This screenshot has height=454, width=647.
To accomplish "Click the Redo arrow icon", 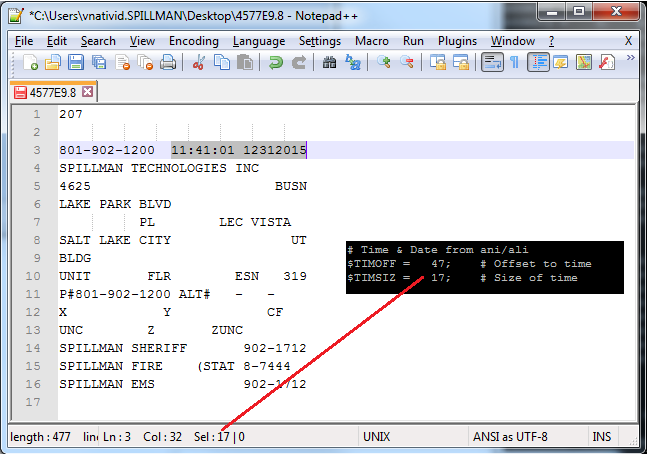I will coord(299,63).
